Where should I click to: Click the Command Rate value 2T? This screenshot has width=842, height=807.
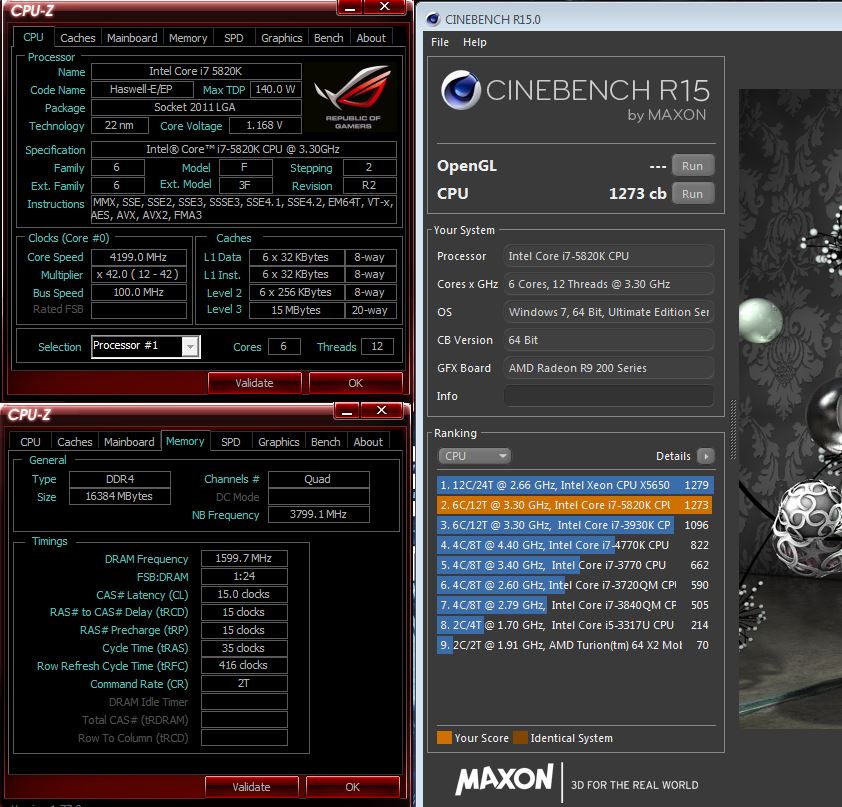click(244, 684)
